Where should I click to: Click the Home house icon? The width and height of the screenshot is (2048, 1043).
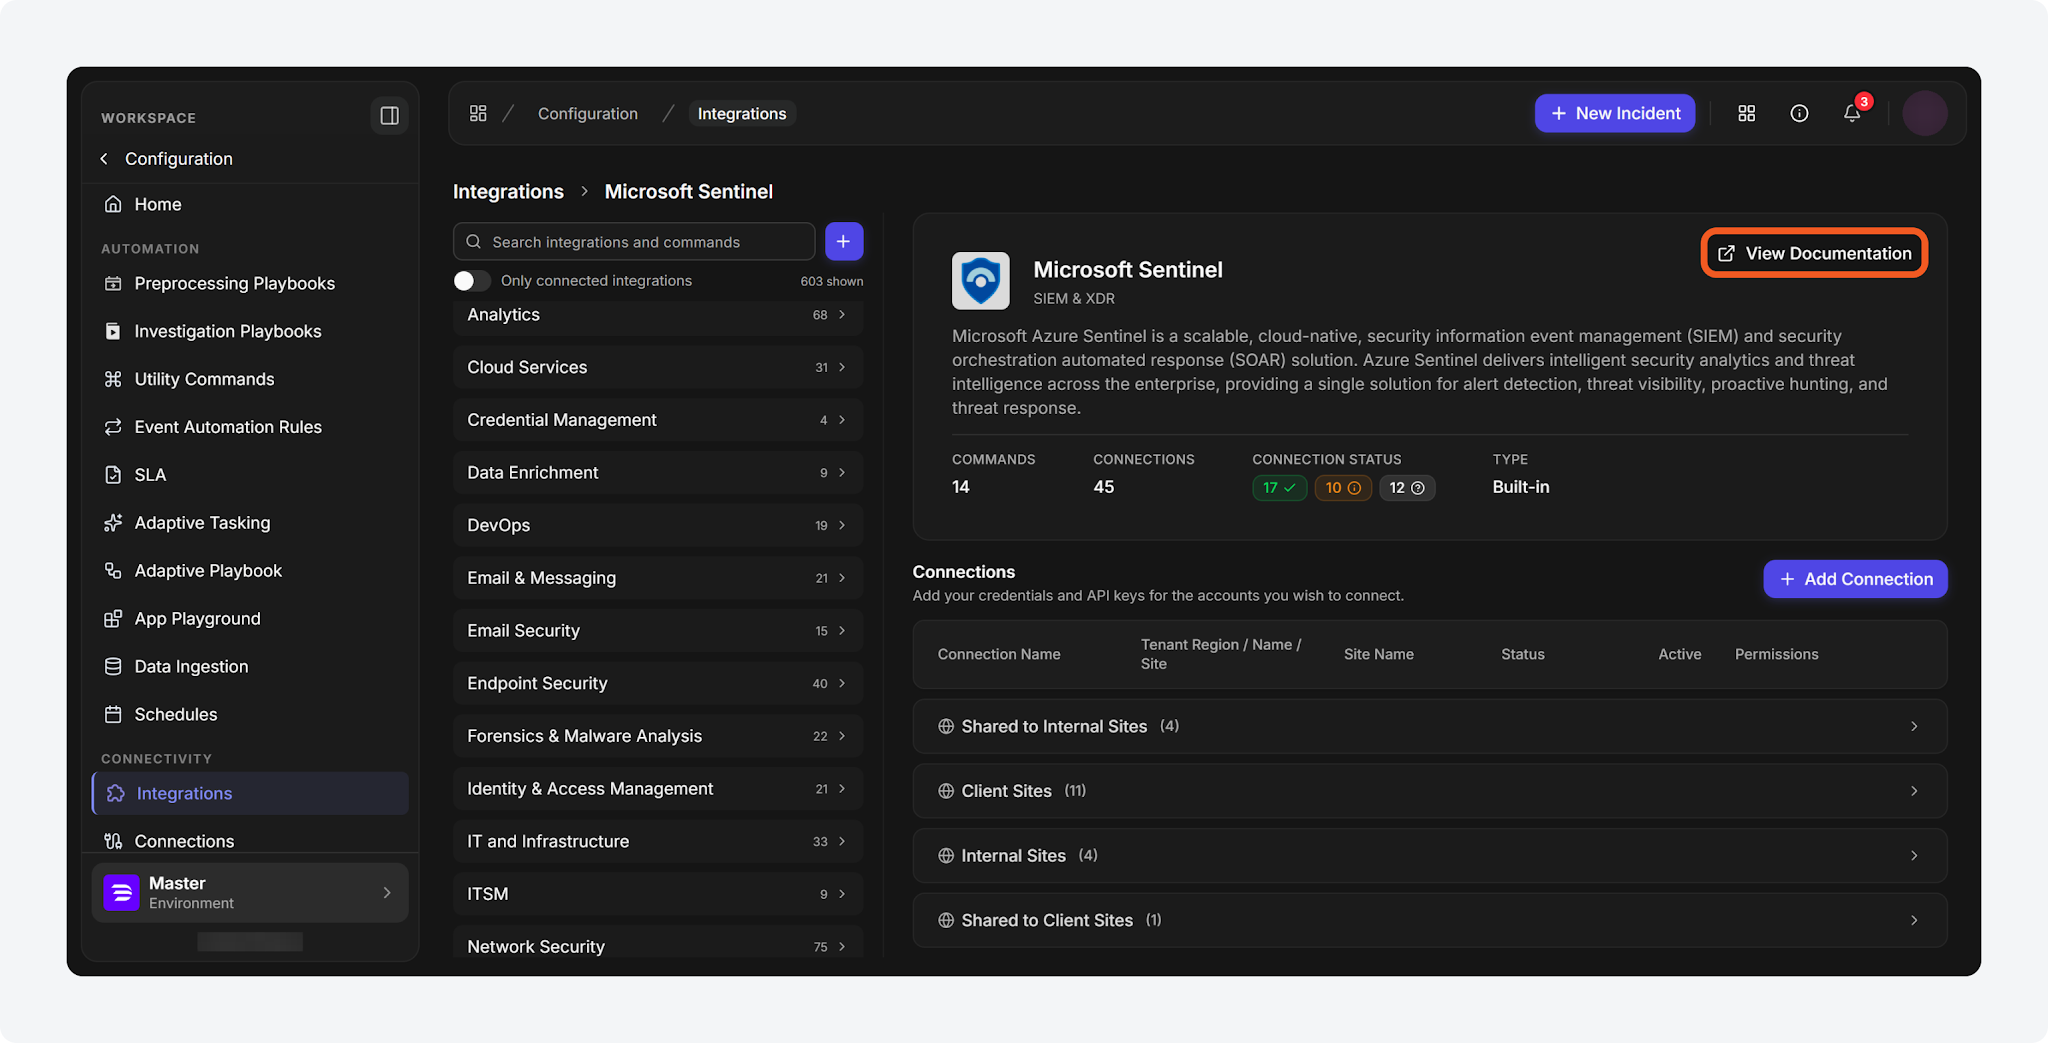click(113, 204)
